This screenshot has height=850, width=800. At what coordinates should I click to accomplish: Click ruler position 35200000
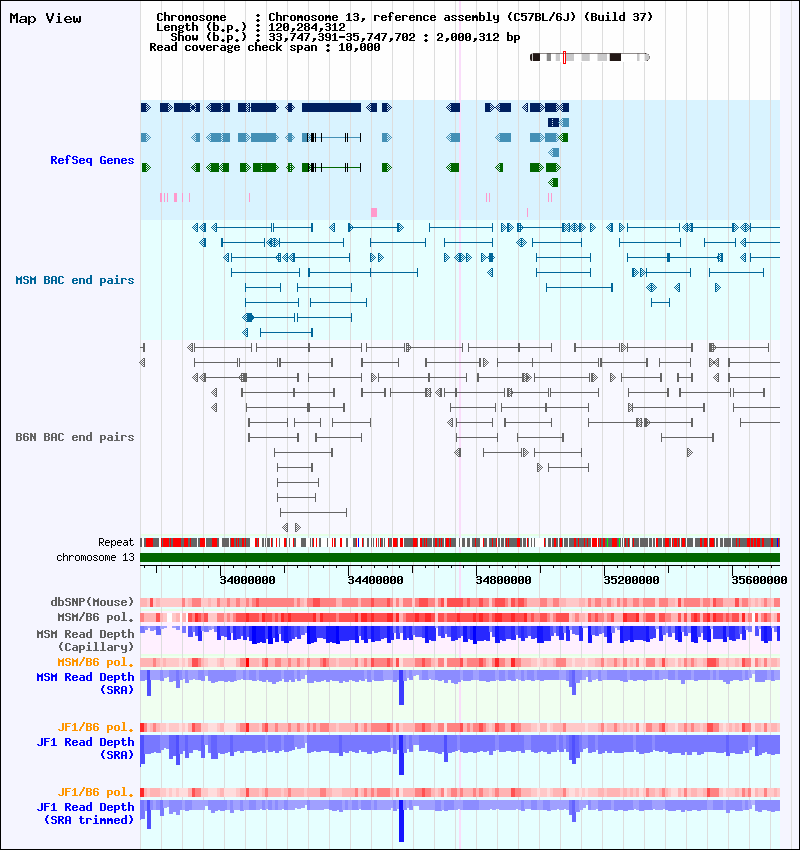click(x=631, y=580)
